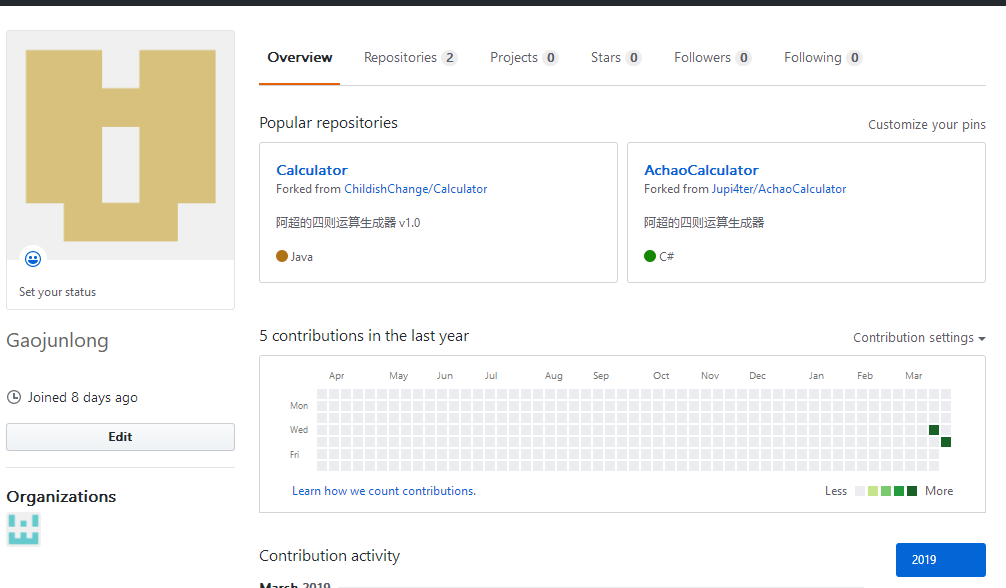Screen dimensions: 1006x588
Task: Select the 2019 year filter button
Action: click(940, 560)
